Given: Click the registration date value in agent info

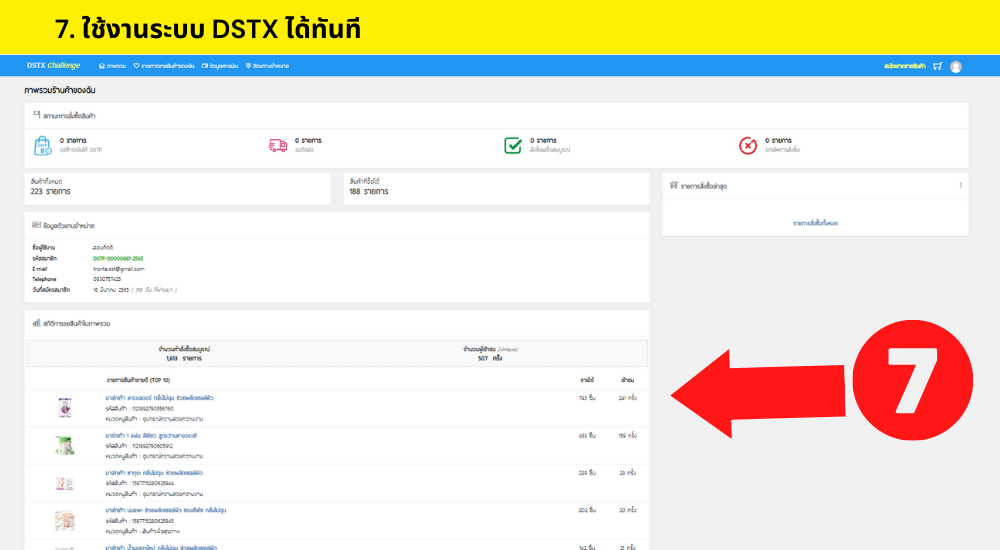Looking at the screenshot, I should click(x=135, y=290).
